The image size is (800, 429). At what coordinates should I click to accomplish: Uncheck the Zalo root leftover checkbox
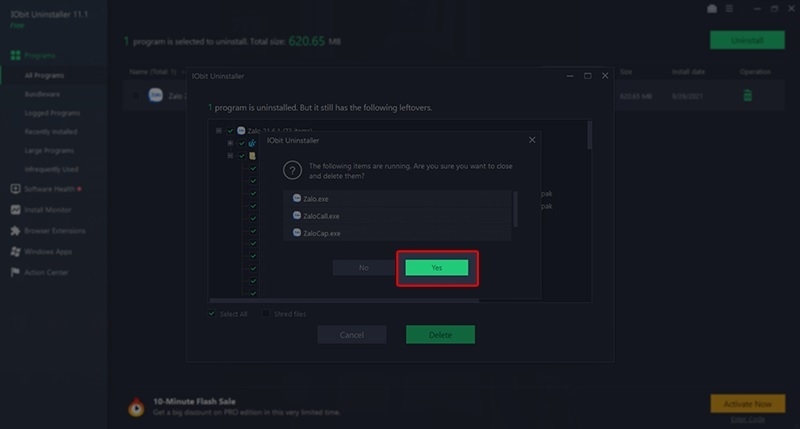click(x=229, y=130)
